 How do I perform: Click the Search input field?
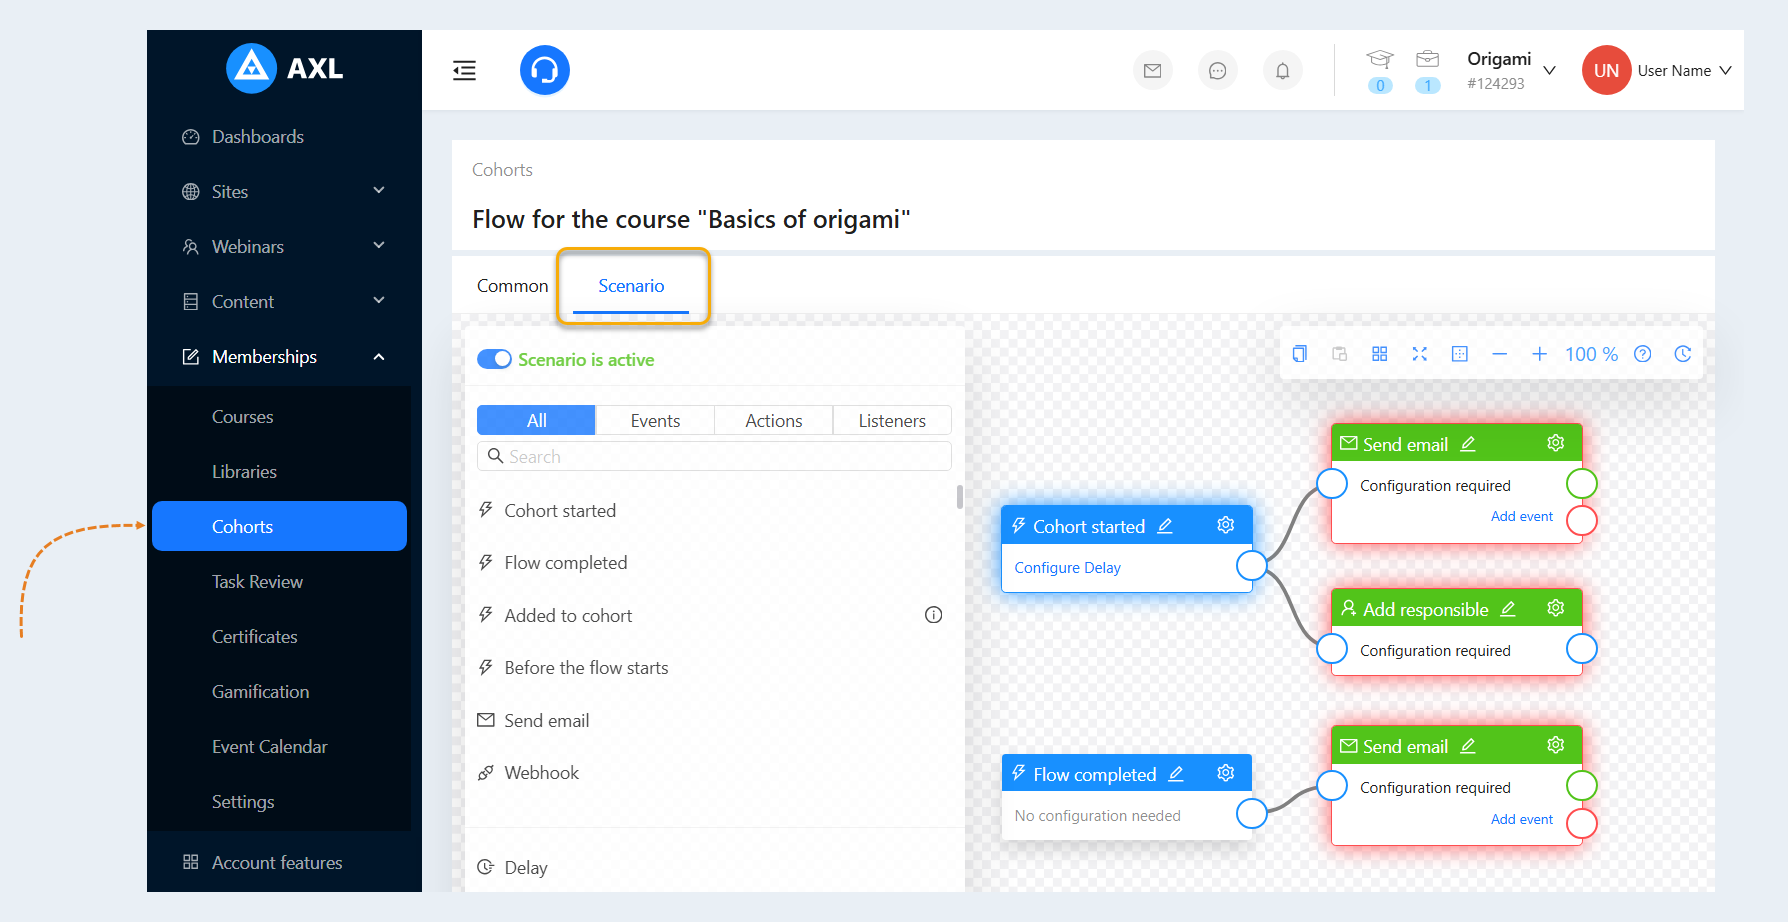tap(714, 456)
